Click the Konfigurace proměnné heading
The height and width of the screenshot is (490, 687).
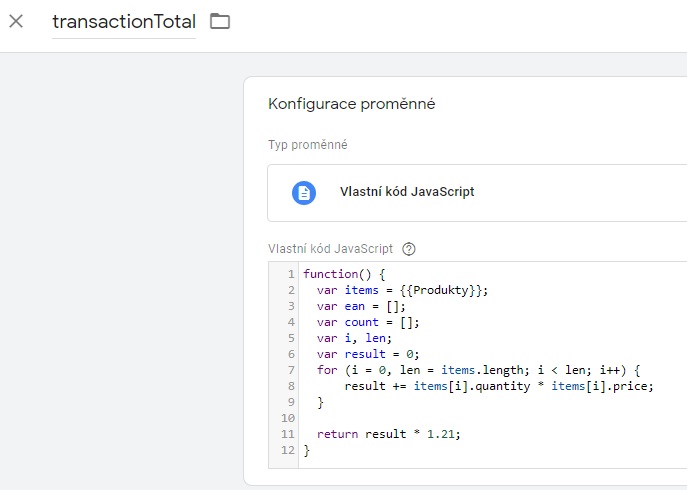(x=352, y=104)
